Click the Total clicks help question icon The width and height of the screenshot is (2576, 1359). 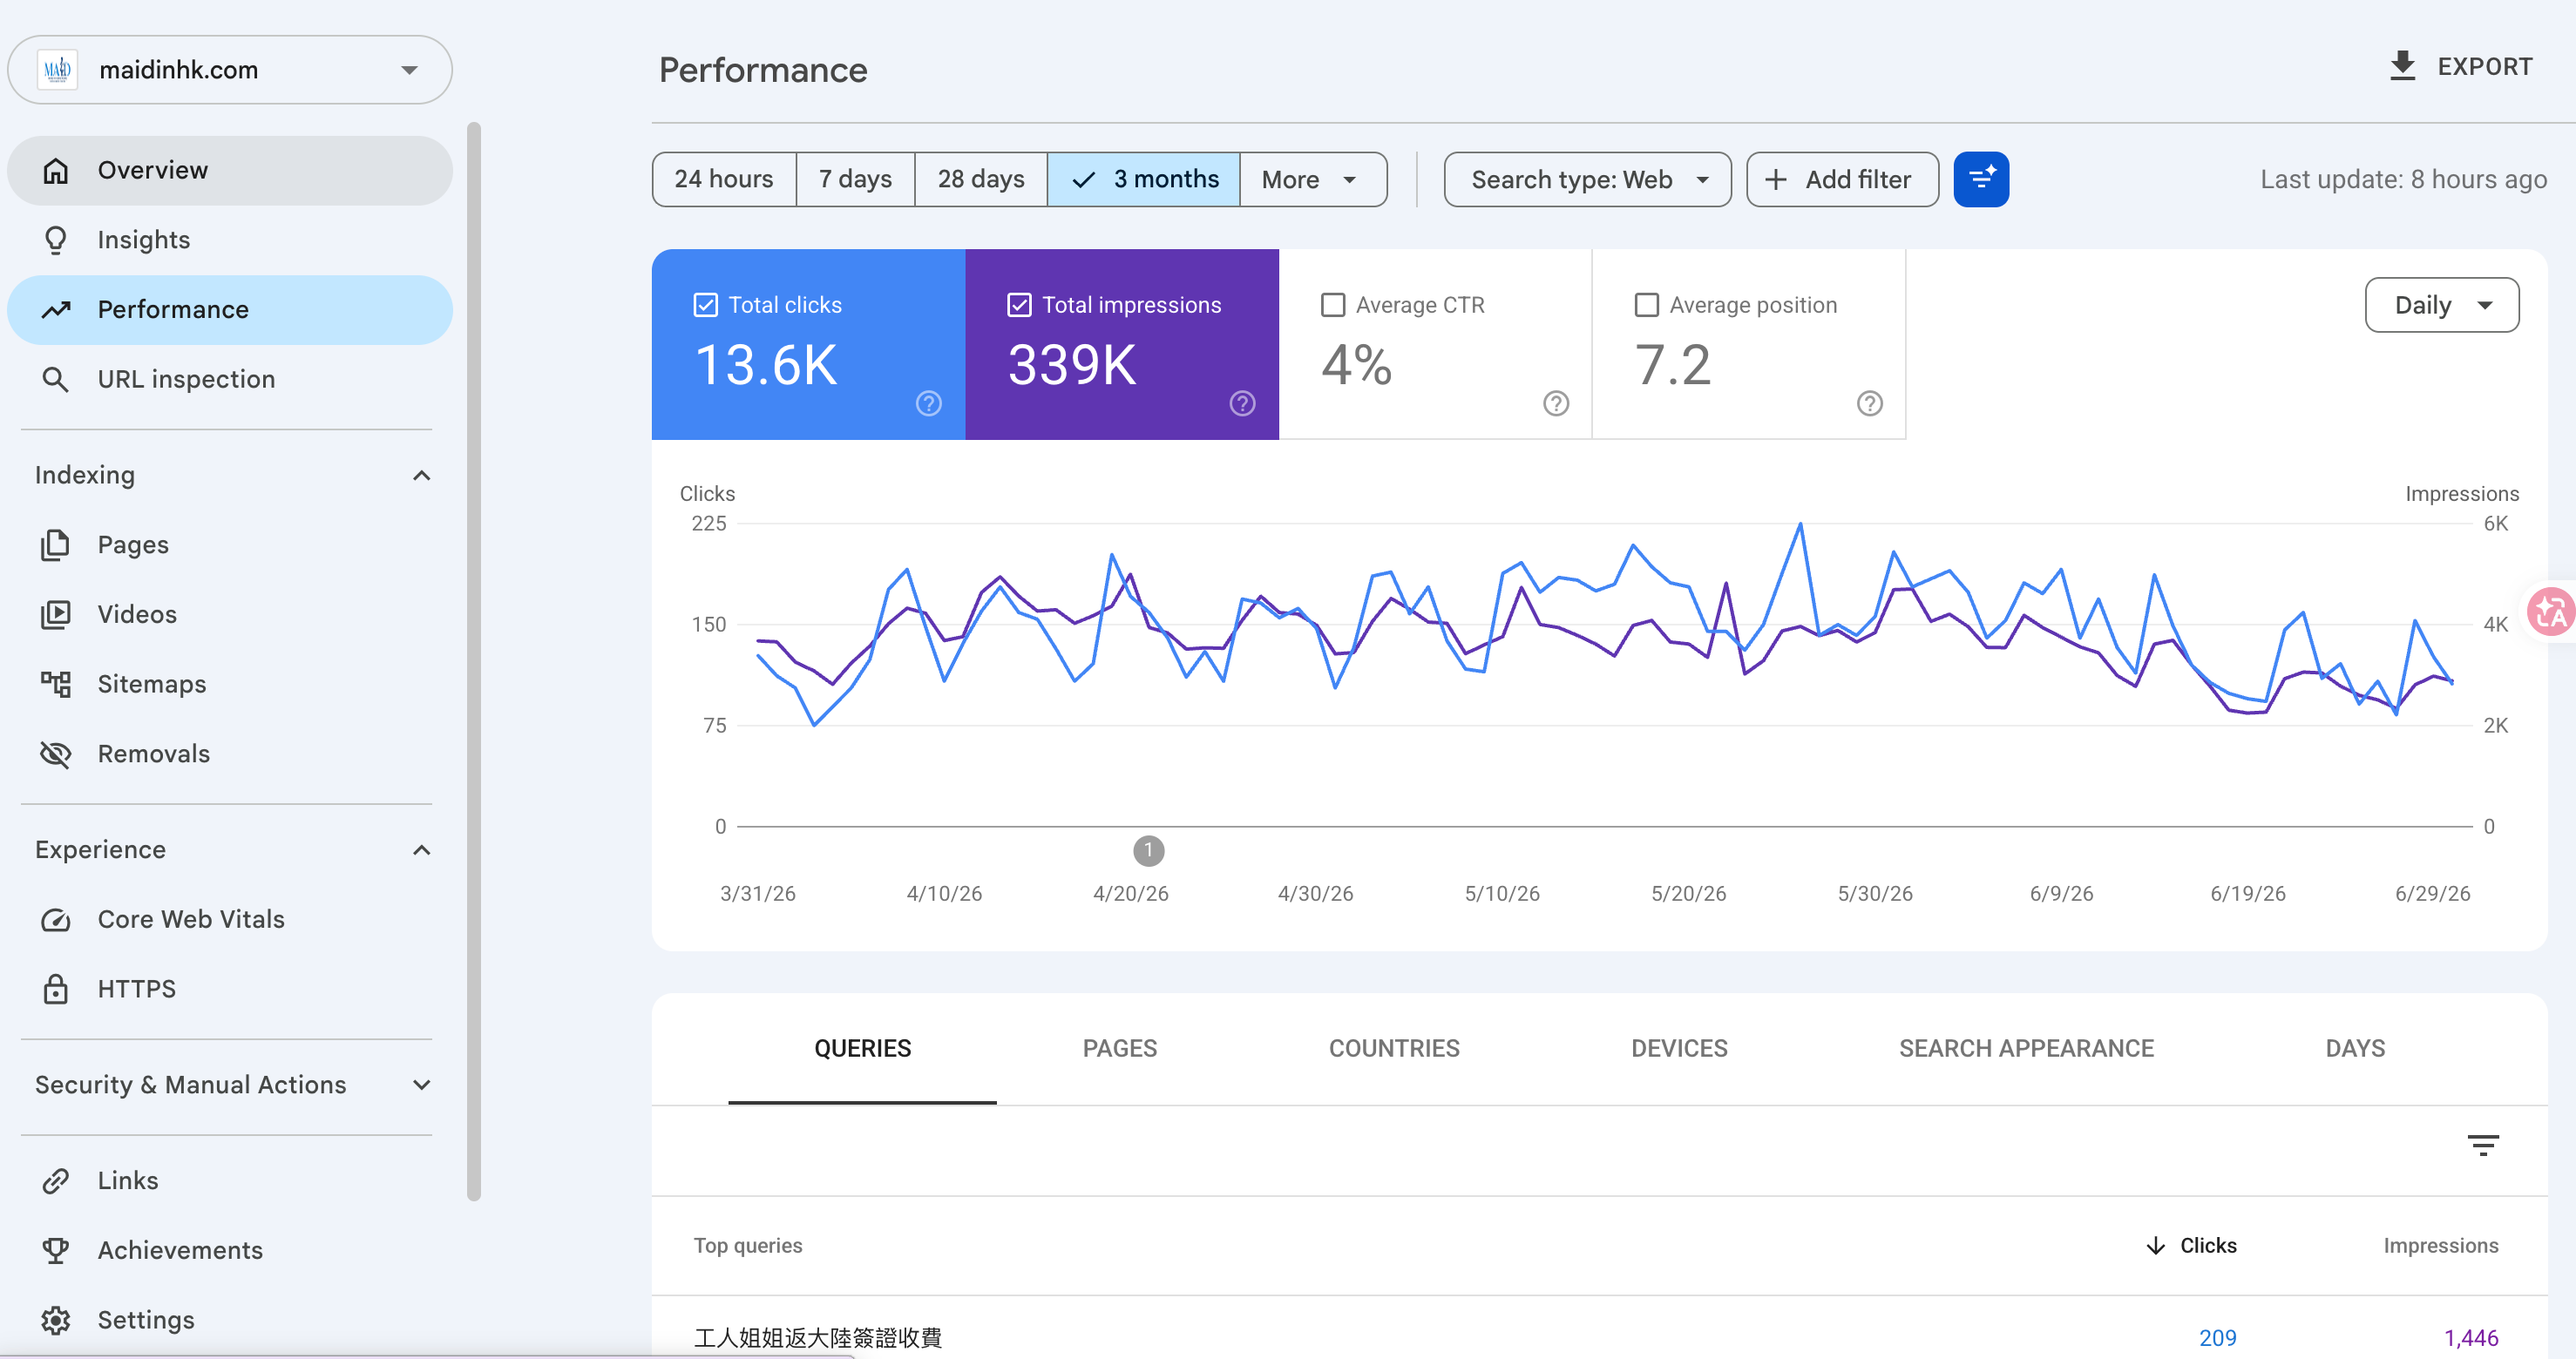928,403
